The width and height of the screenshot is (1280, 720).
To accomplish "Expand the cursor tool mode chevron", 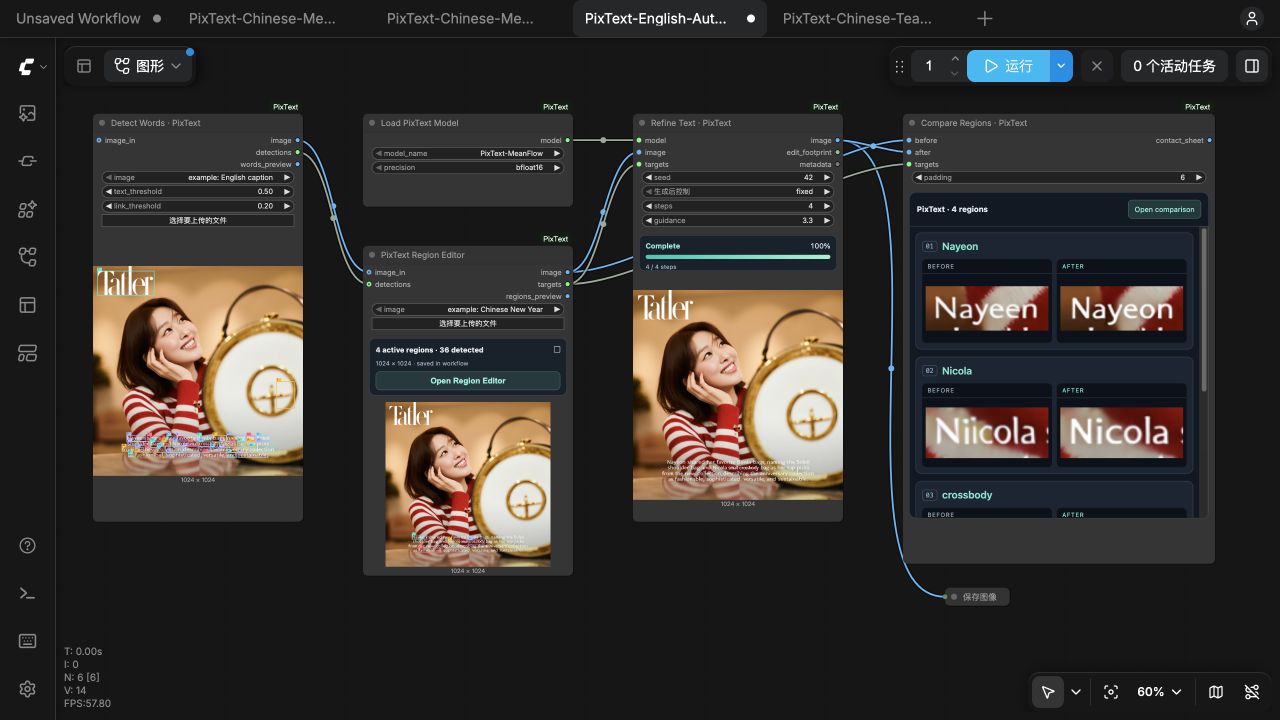I will pyautogui.click(x=1076, y=692).
